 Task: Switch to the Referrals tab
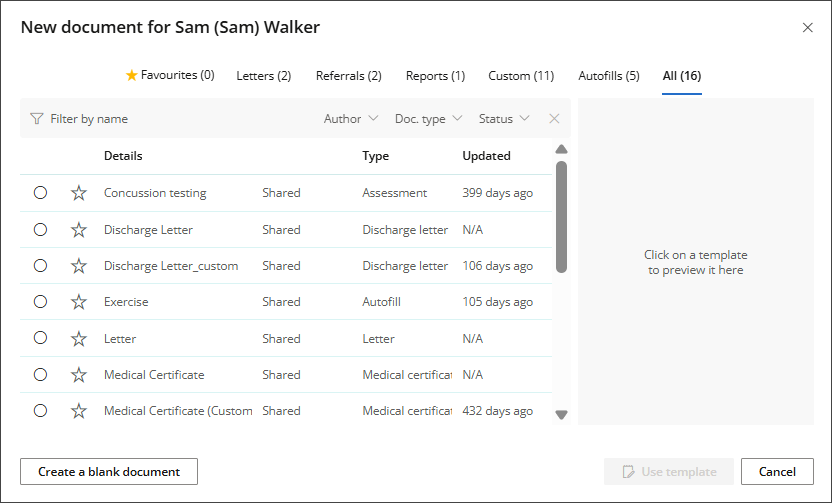click(348, 76)
